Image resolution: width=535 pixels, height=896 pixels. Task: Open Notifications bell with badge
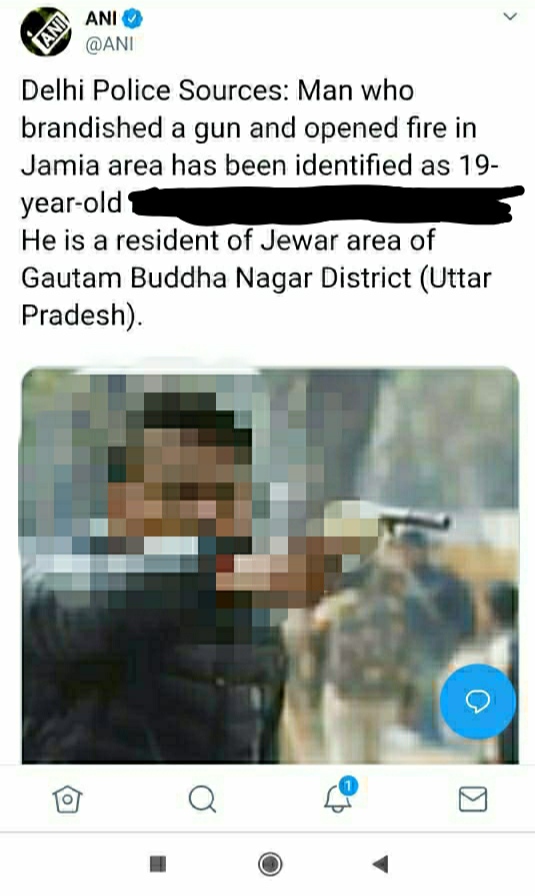[x=340, y=795]
